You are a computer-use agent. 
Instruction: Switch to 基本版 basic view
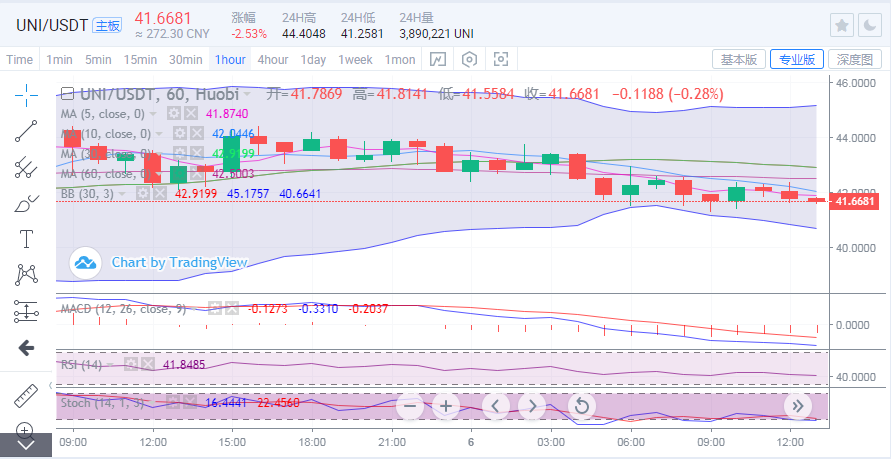[739, 60]
